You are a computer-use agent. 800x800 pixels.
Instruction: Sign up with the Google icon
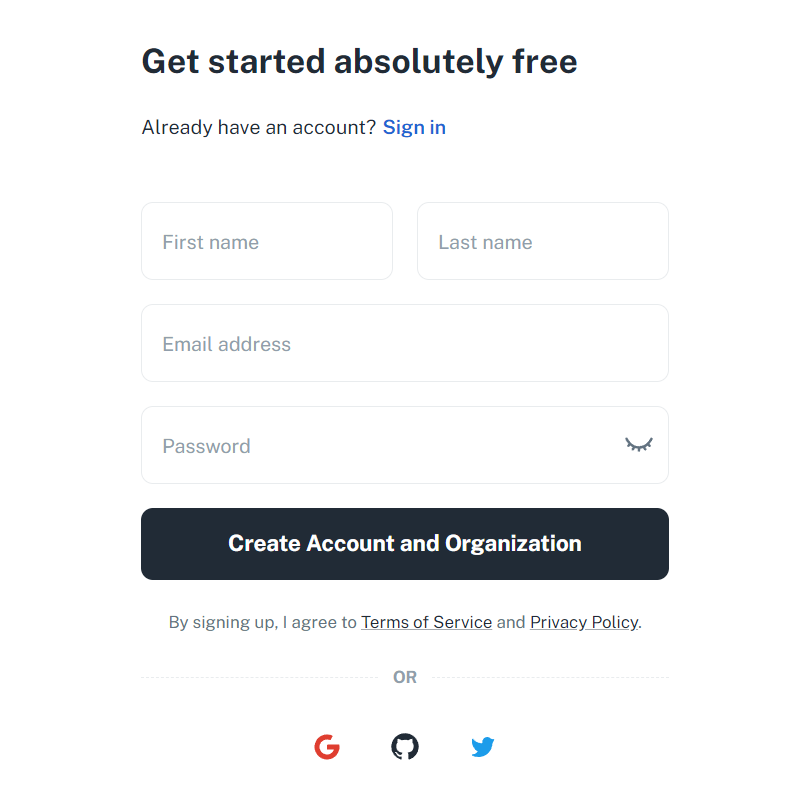coord(327,747)
